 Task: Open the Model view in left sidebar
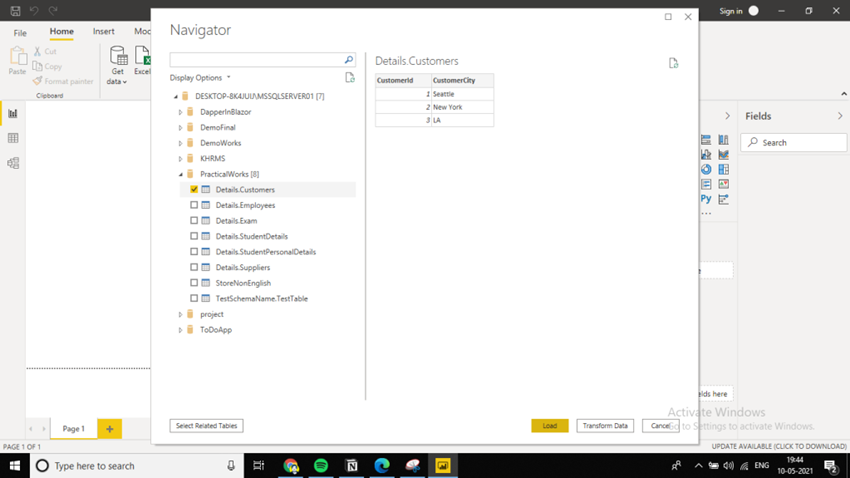pos(13,163)
